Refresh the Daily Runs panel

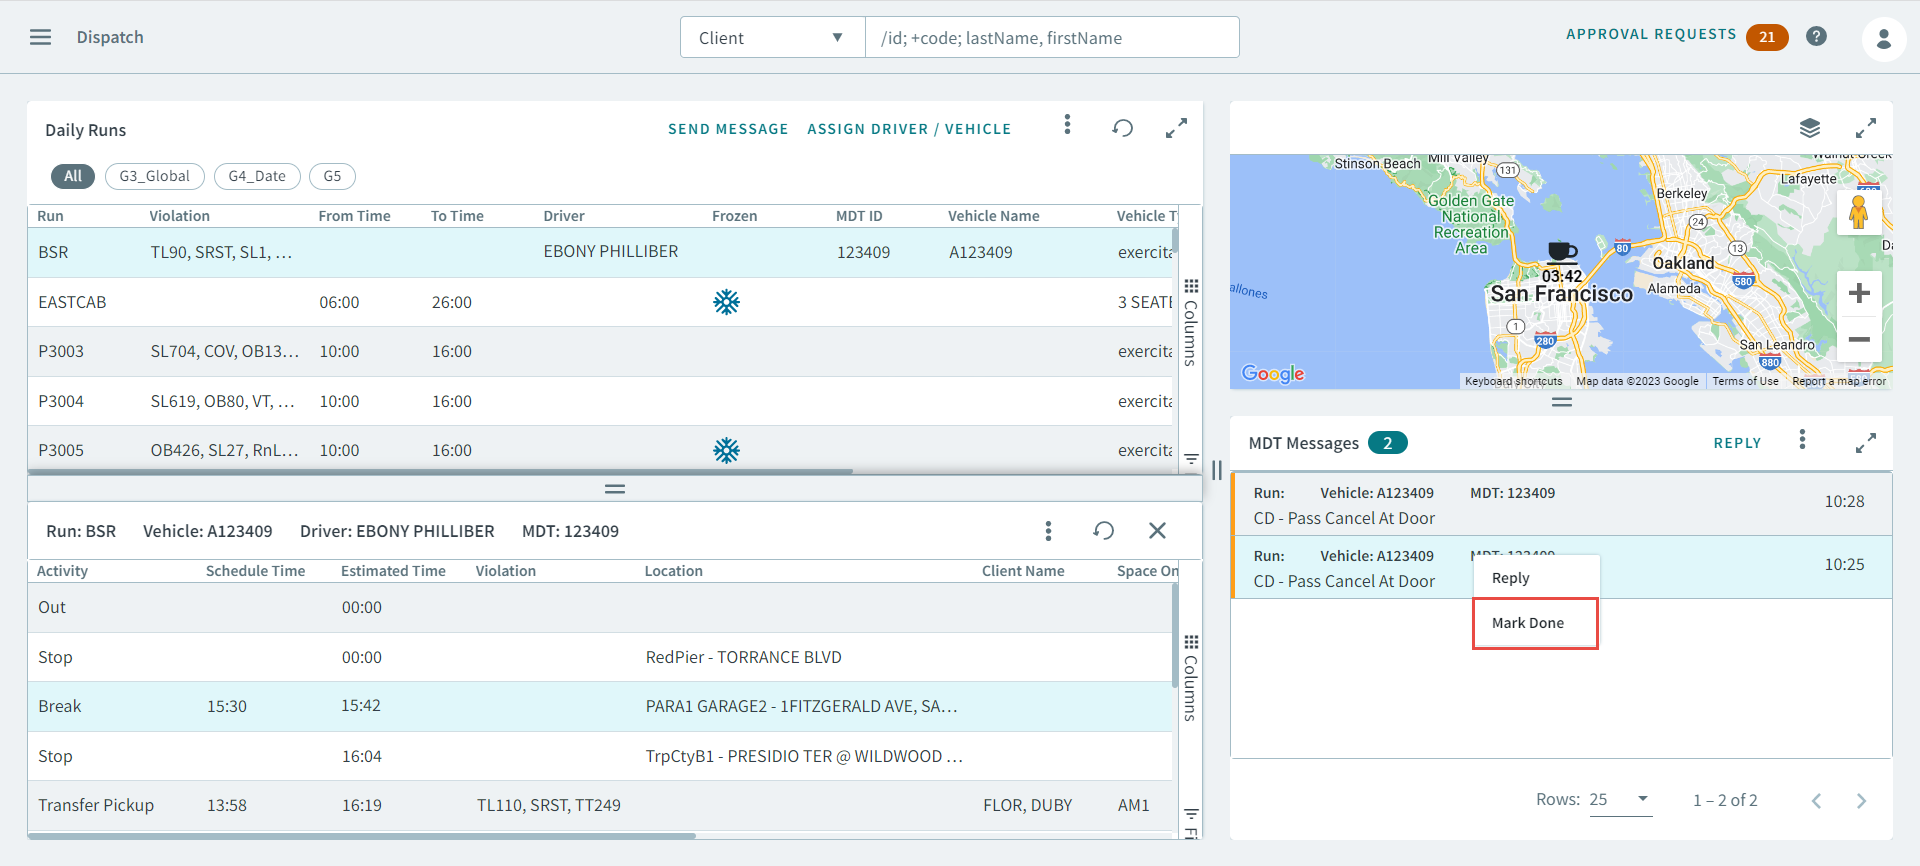(x=1122, y=128)
